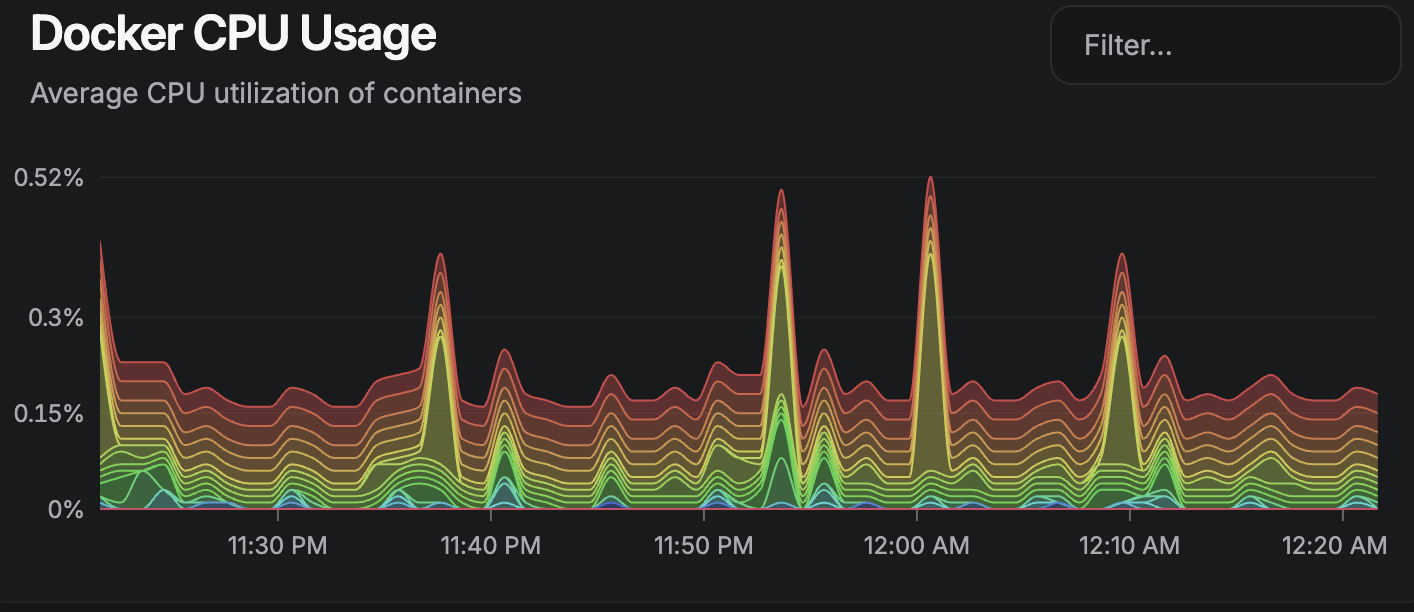This screenshot has height=612, width=1414.
Task: Click the Filter input field
Action: (x=1225, y=46)
